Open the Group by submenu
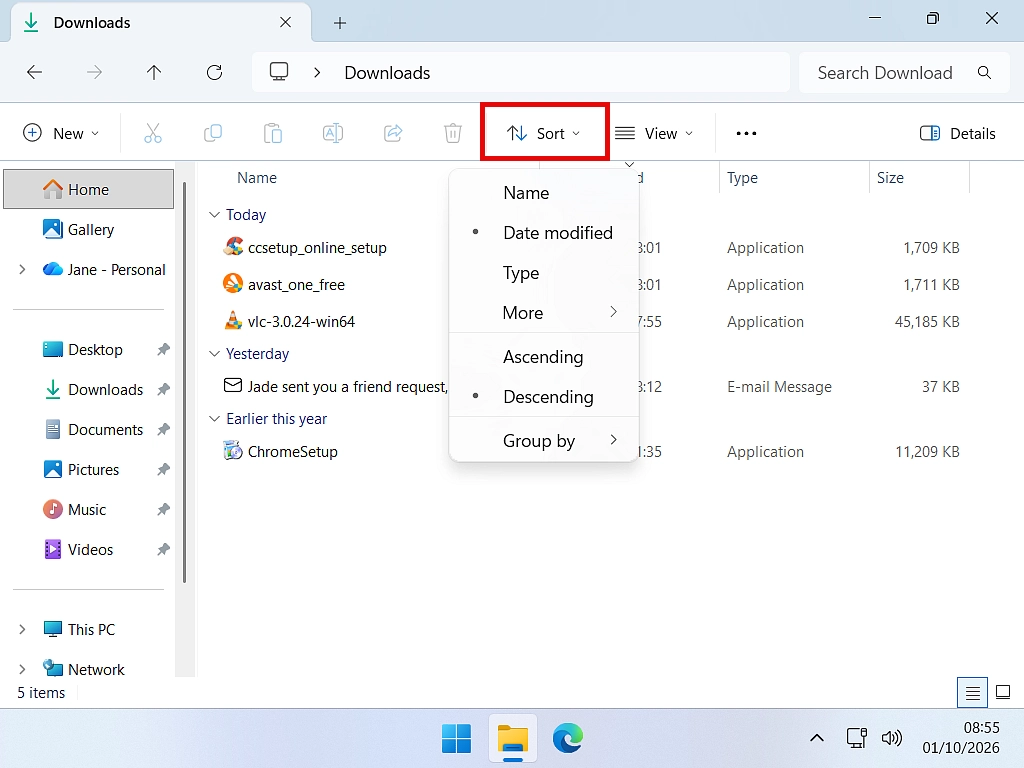 point(543,441)
